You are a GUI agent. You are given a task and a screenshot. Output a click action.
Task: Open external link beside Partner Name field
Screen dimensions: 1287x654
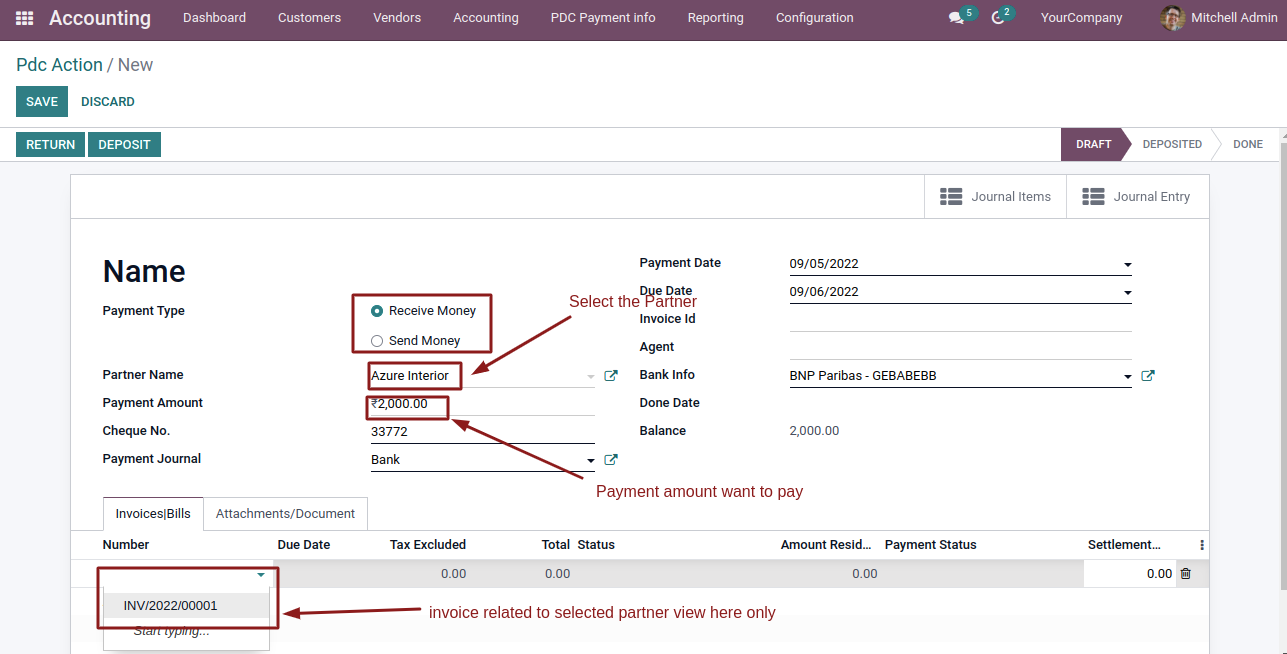611,376
